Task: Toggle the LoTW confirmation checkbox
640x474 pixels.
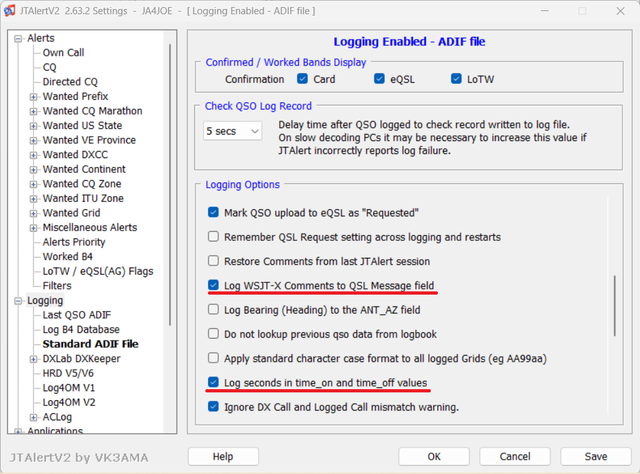Action: (456, 78)
